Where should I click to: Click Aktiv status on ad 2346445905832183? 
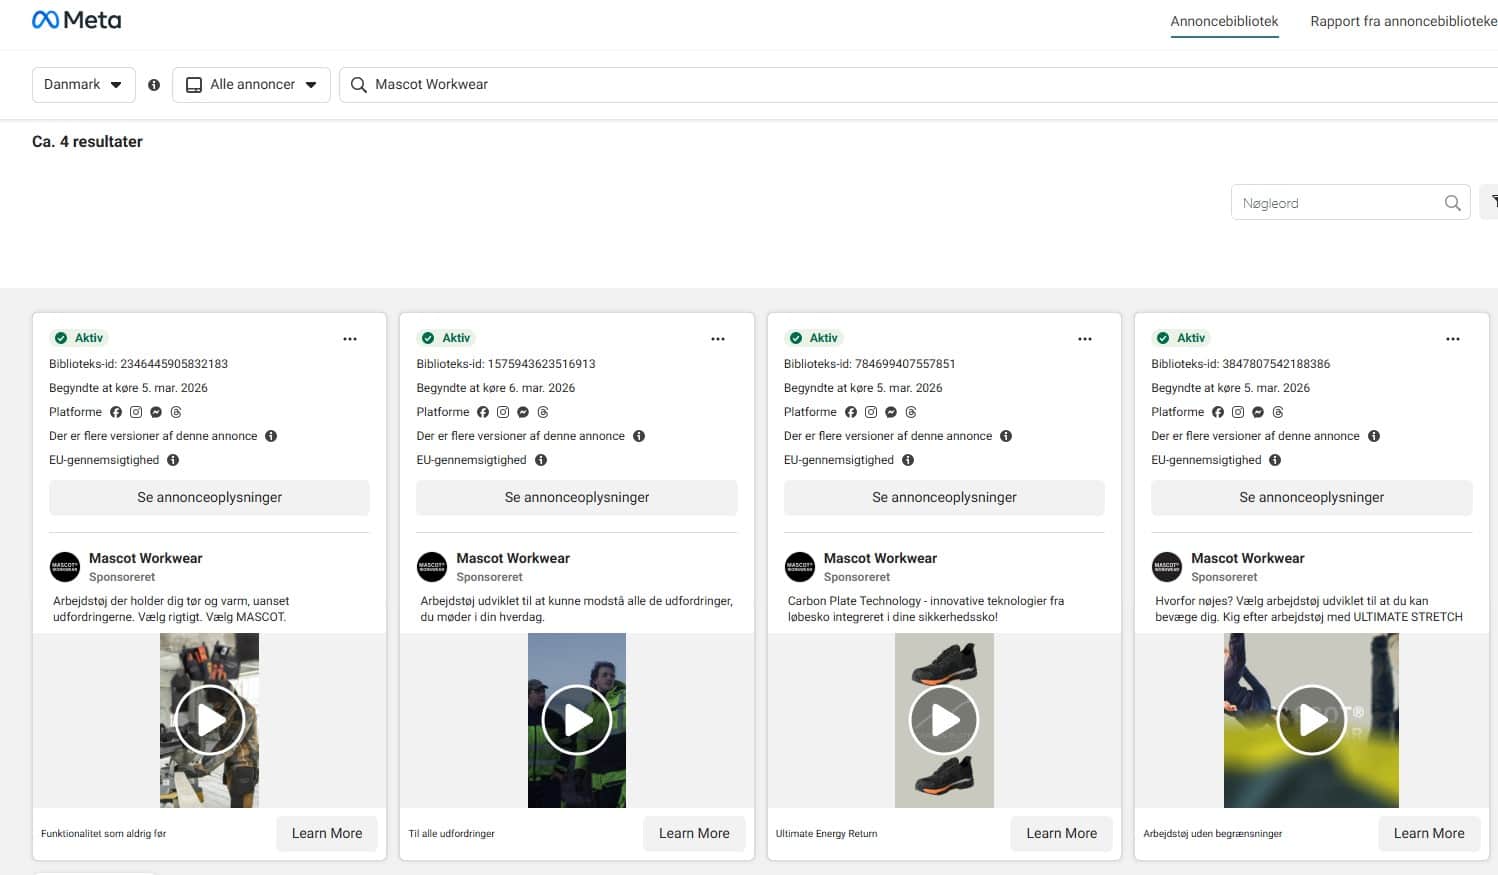[79, 338]
